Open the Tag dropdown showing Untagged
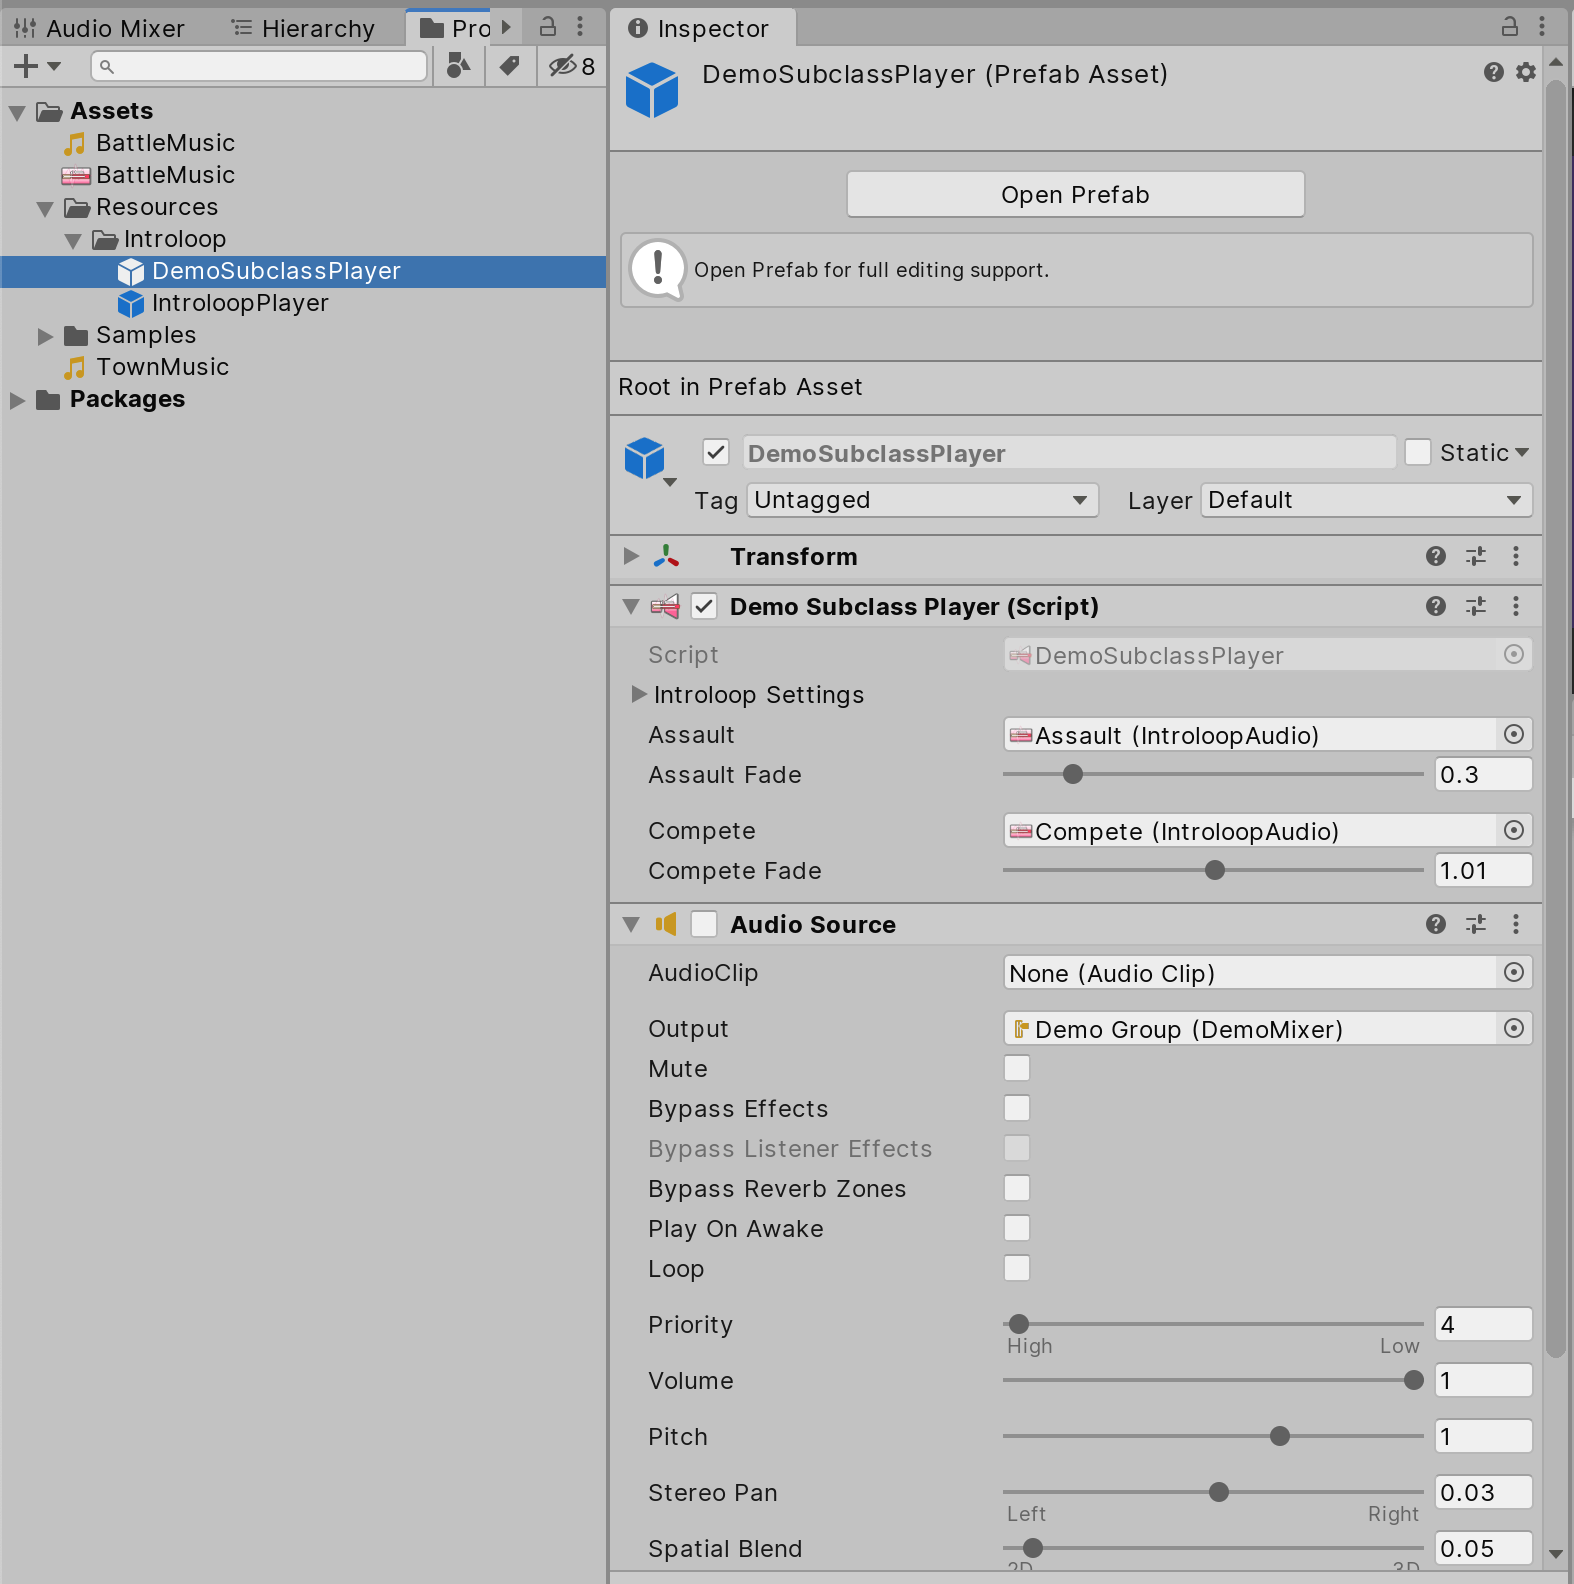Screen dimensions: 1574x1584 point(921,500)
